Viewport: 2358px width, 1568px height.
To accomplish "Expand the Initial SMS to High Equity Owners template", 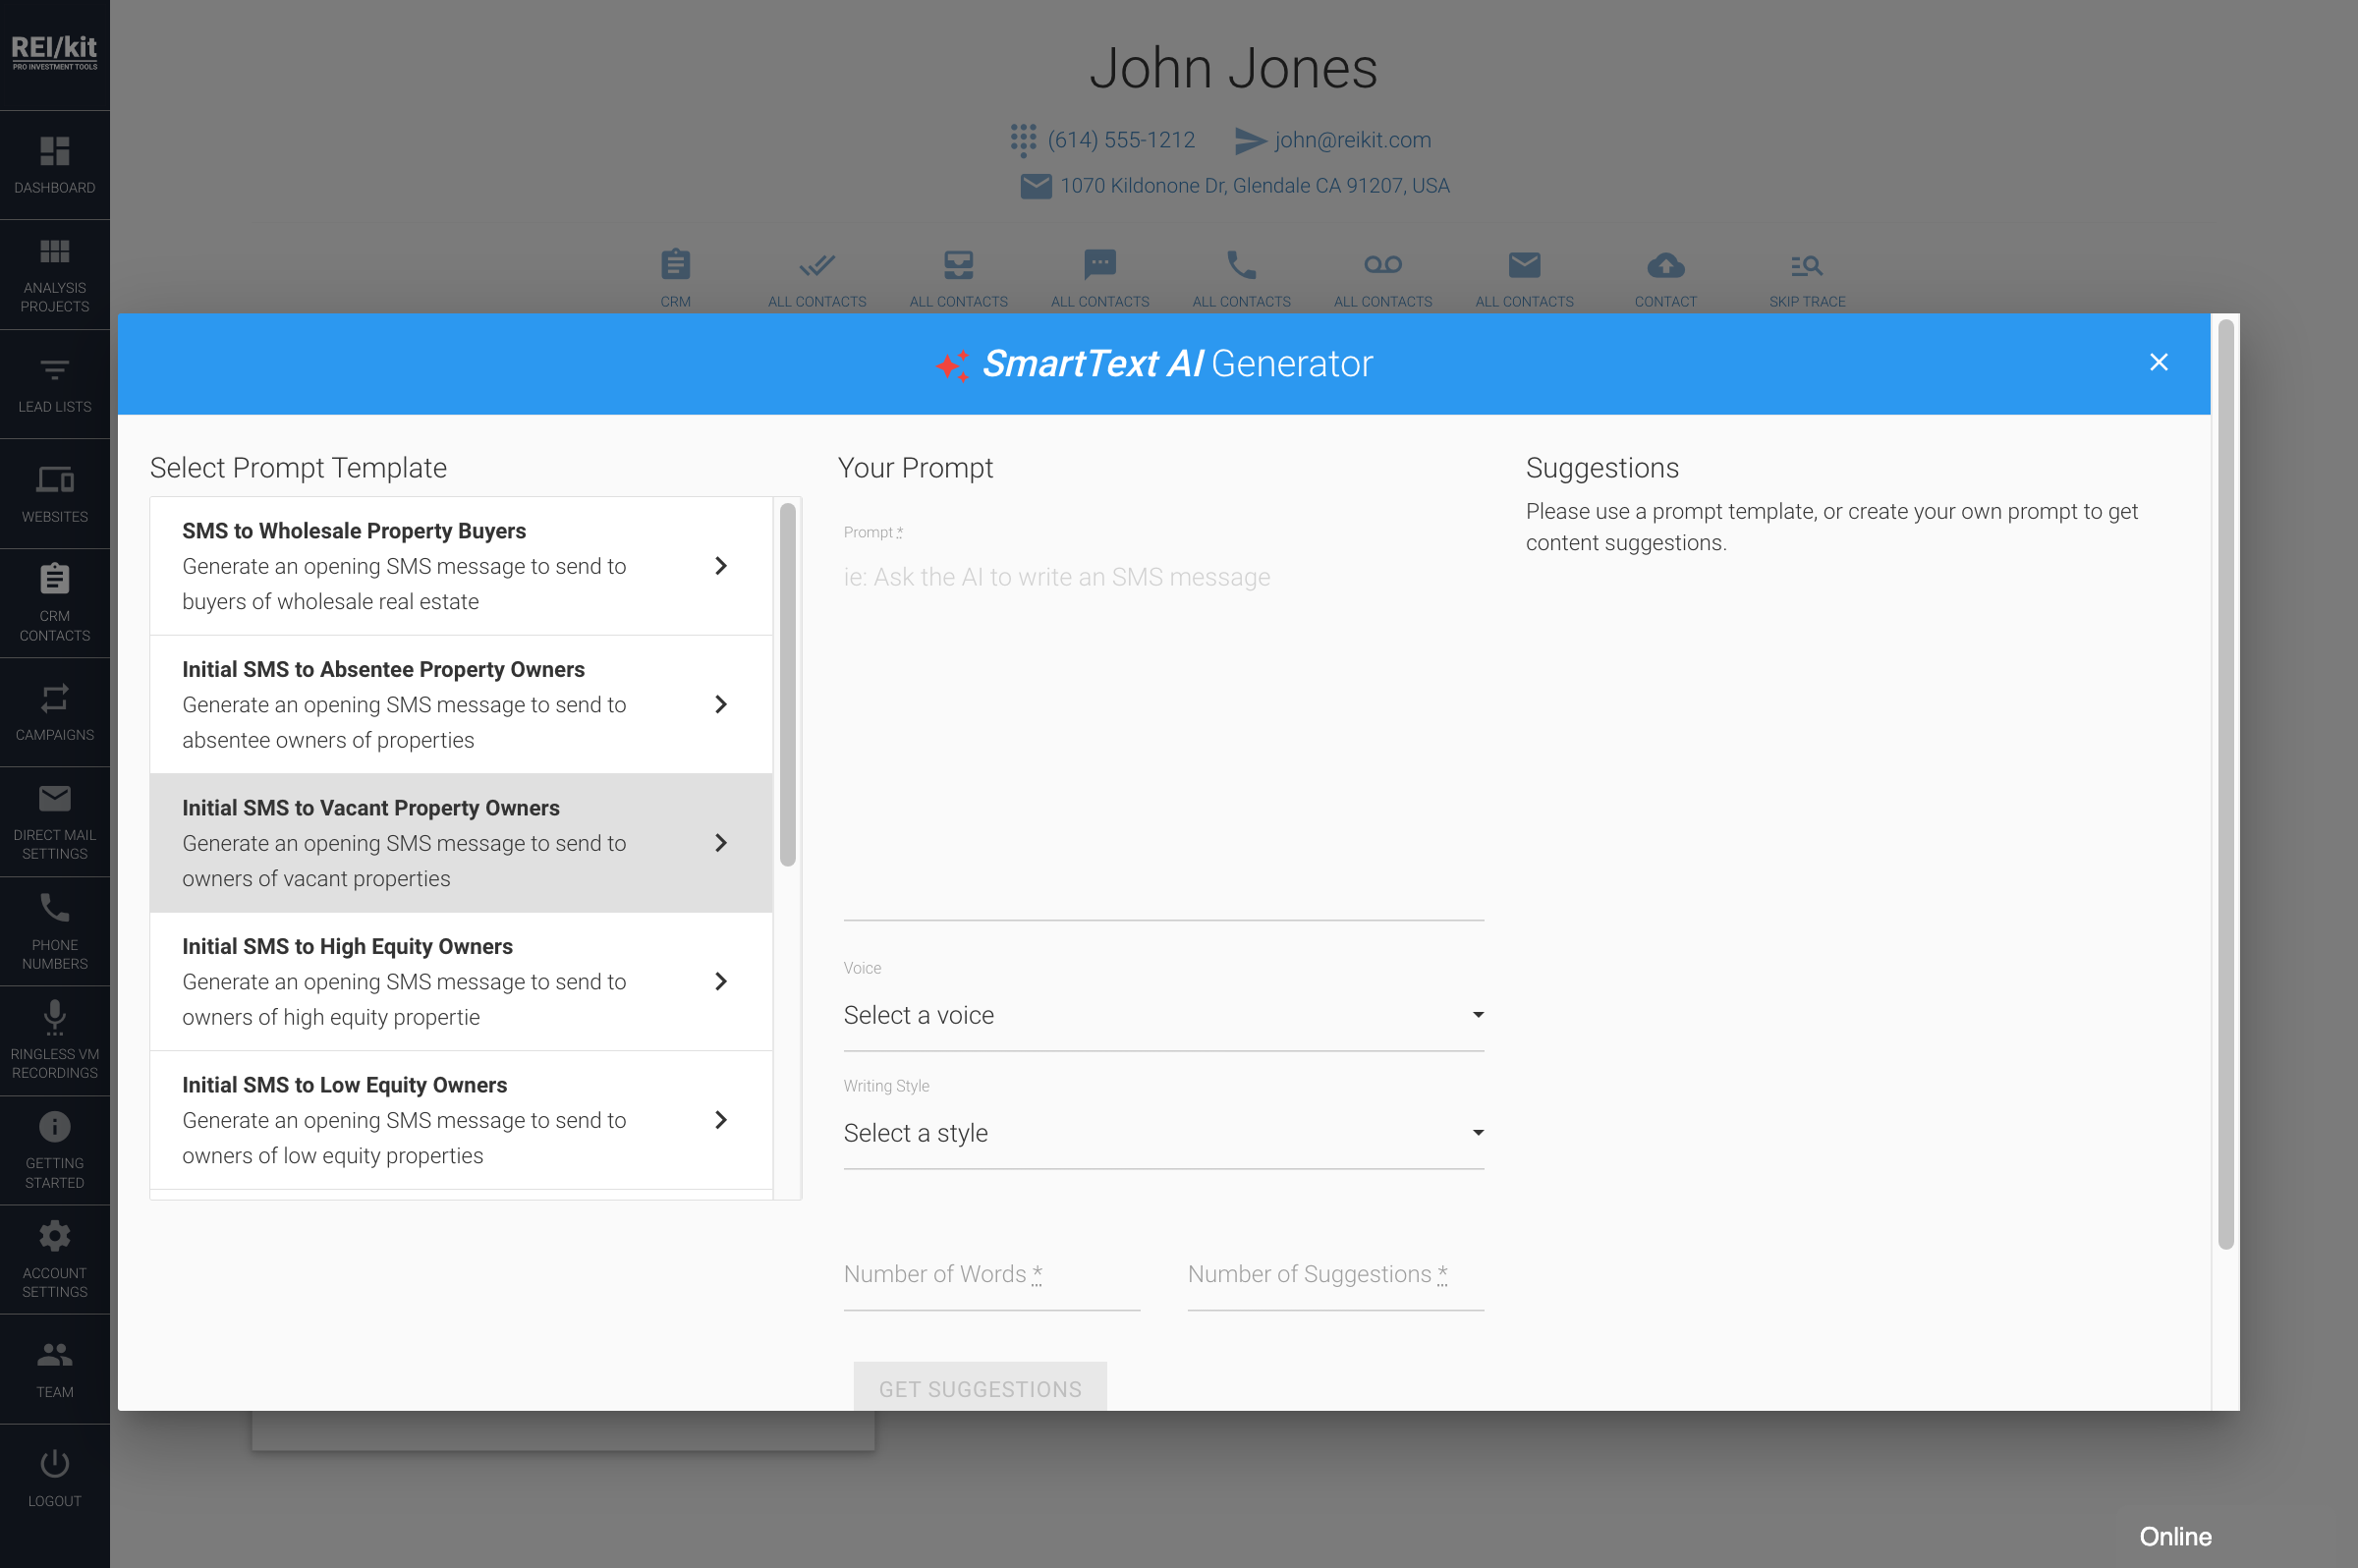I will click(721, 981).
